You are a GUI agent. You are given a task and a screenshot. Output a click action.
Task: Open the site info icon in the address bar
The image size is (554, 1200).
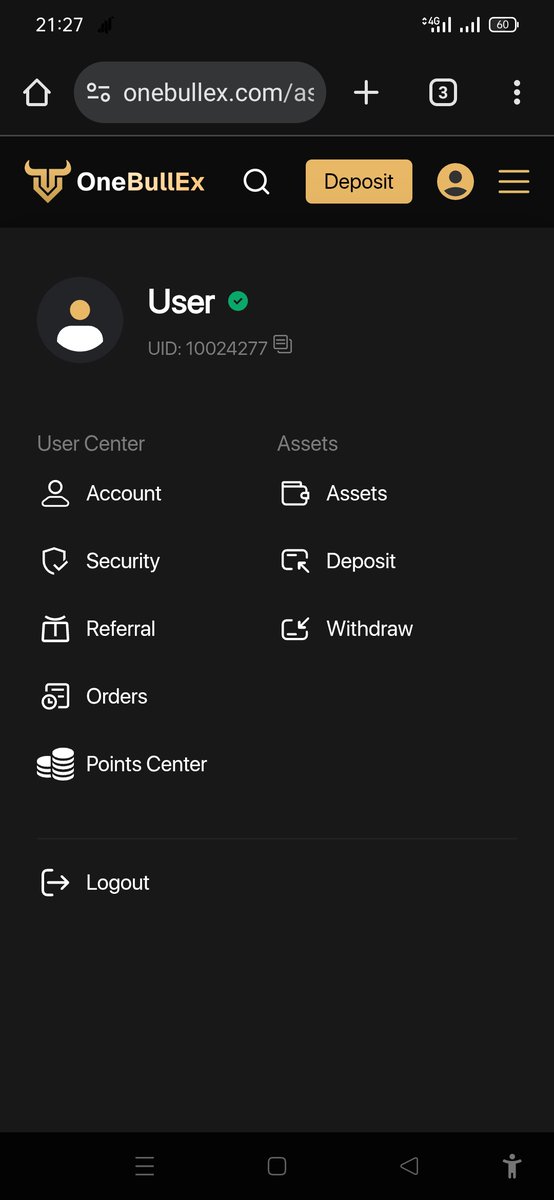98,93
